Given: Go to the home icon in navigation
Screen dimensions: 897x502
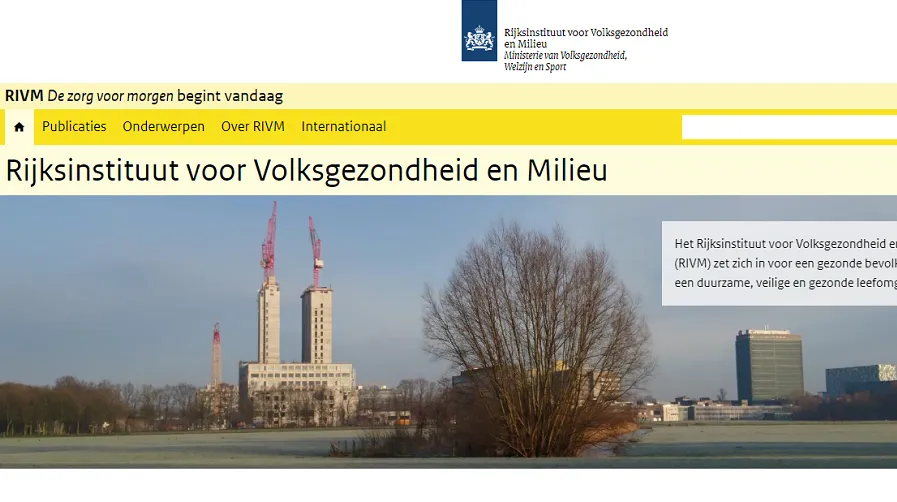Looking at the screenshot, I should tap(19, 127).
